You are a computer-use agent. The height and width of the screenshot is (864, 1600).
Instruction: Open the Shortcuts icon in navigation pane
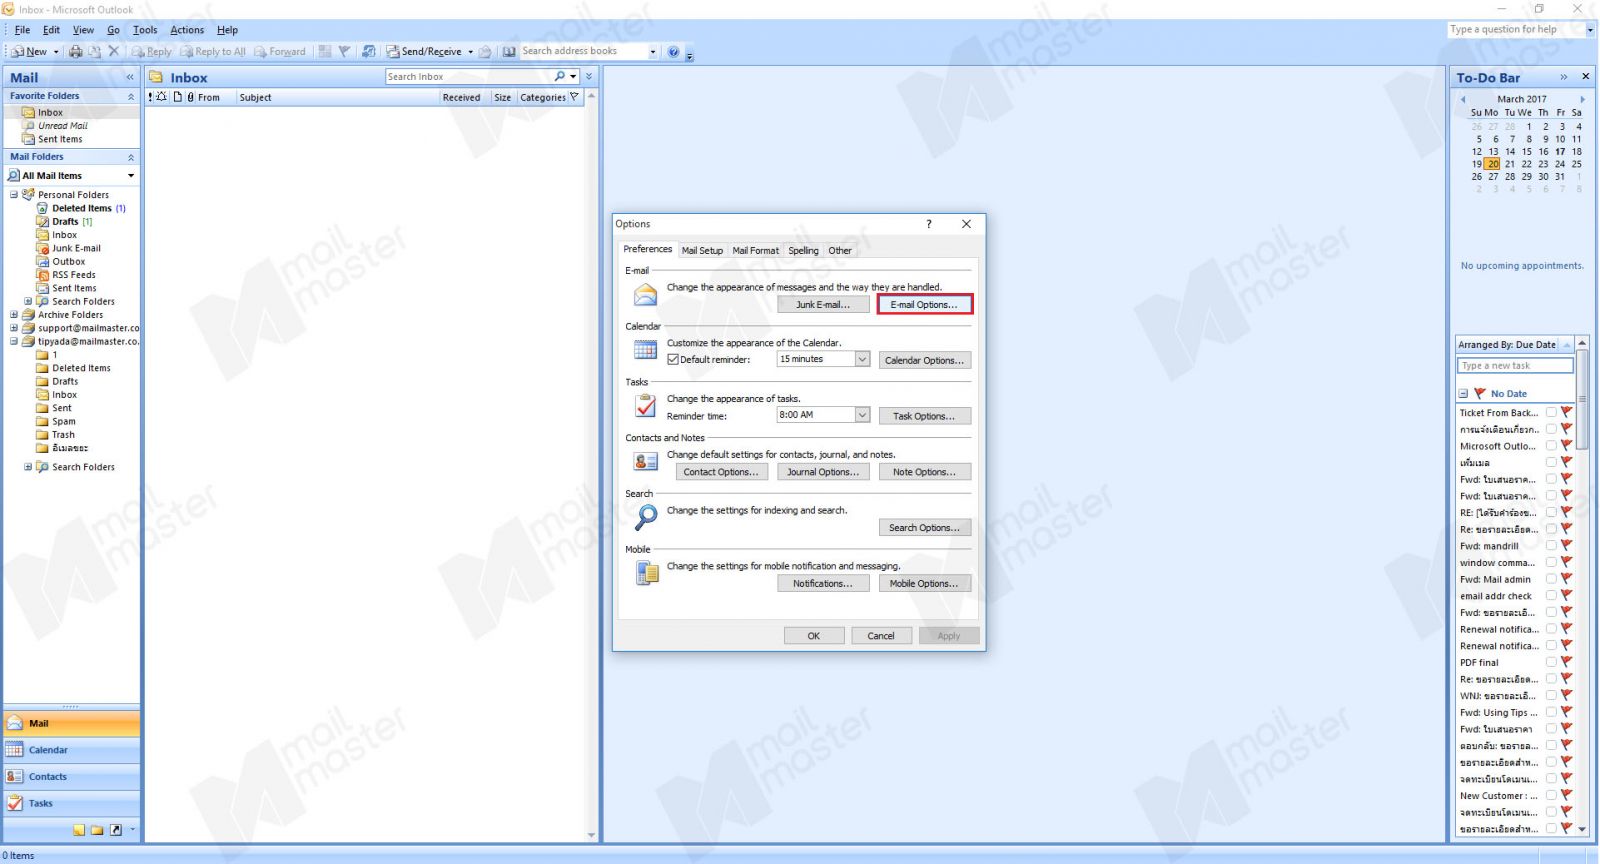coord(115,830)
